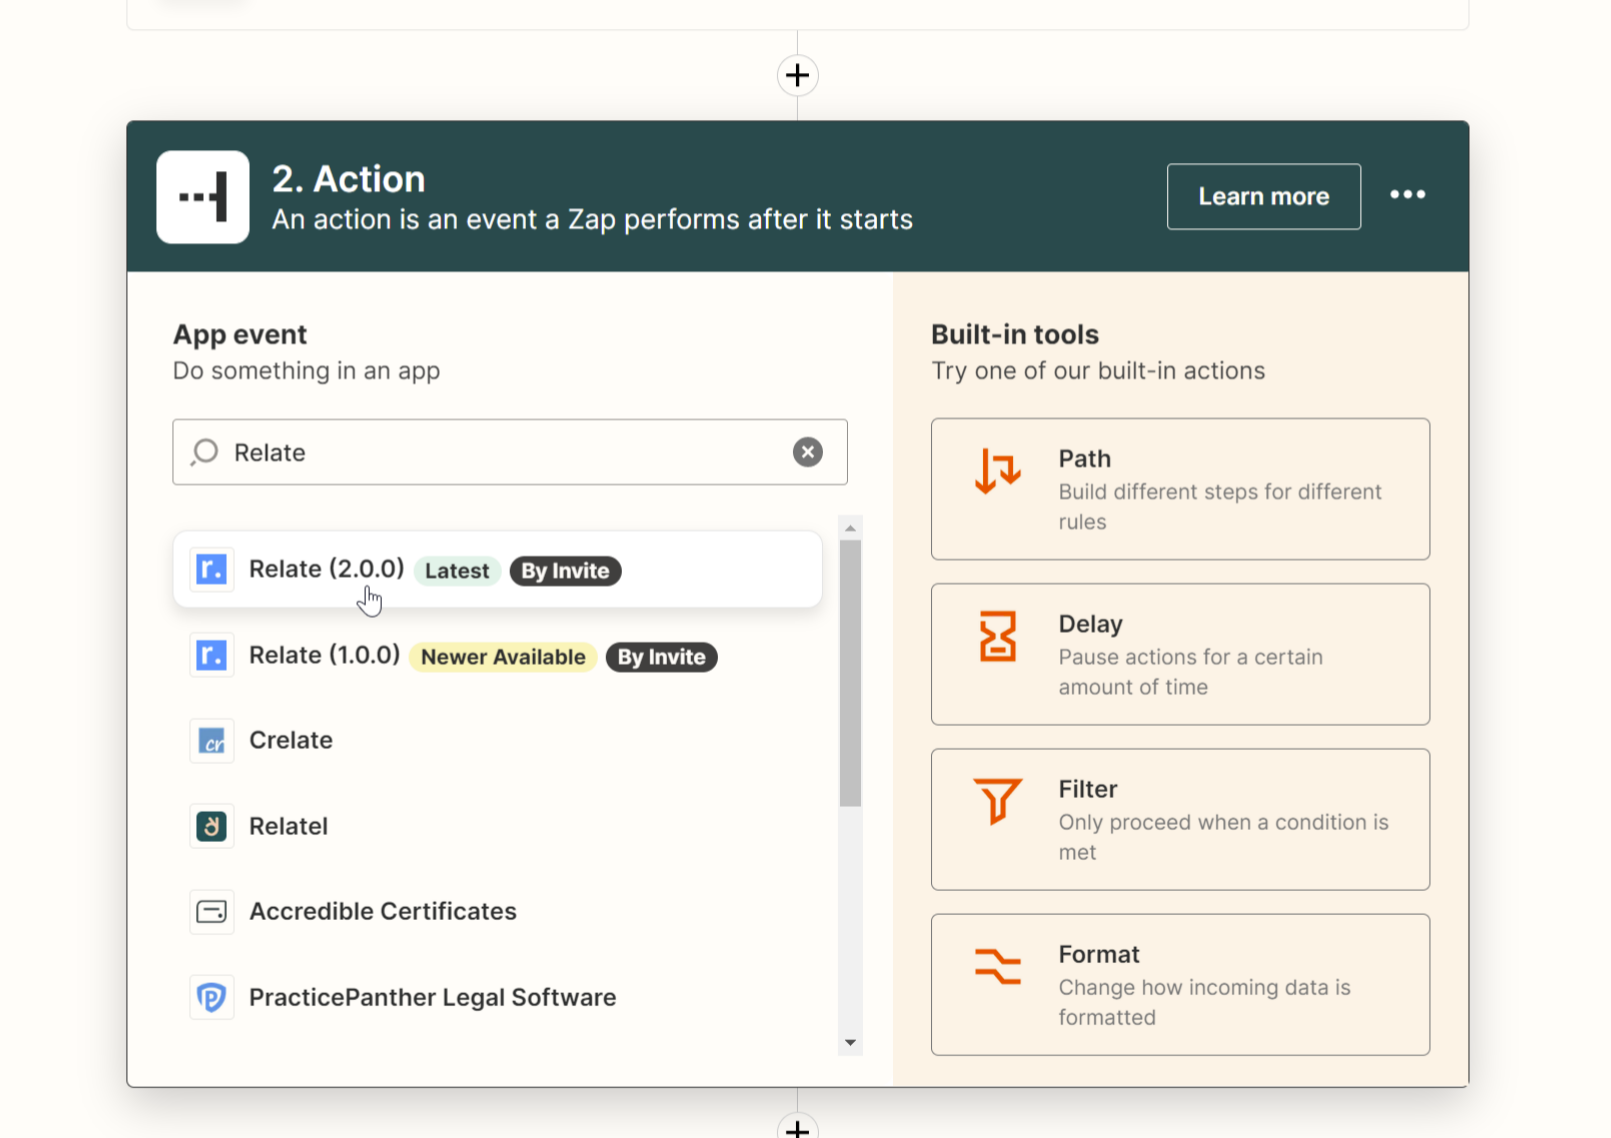Click the Accredible Certificates icon

click(212, 912)
